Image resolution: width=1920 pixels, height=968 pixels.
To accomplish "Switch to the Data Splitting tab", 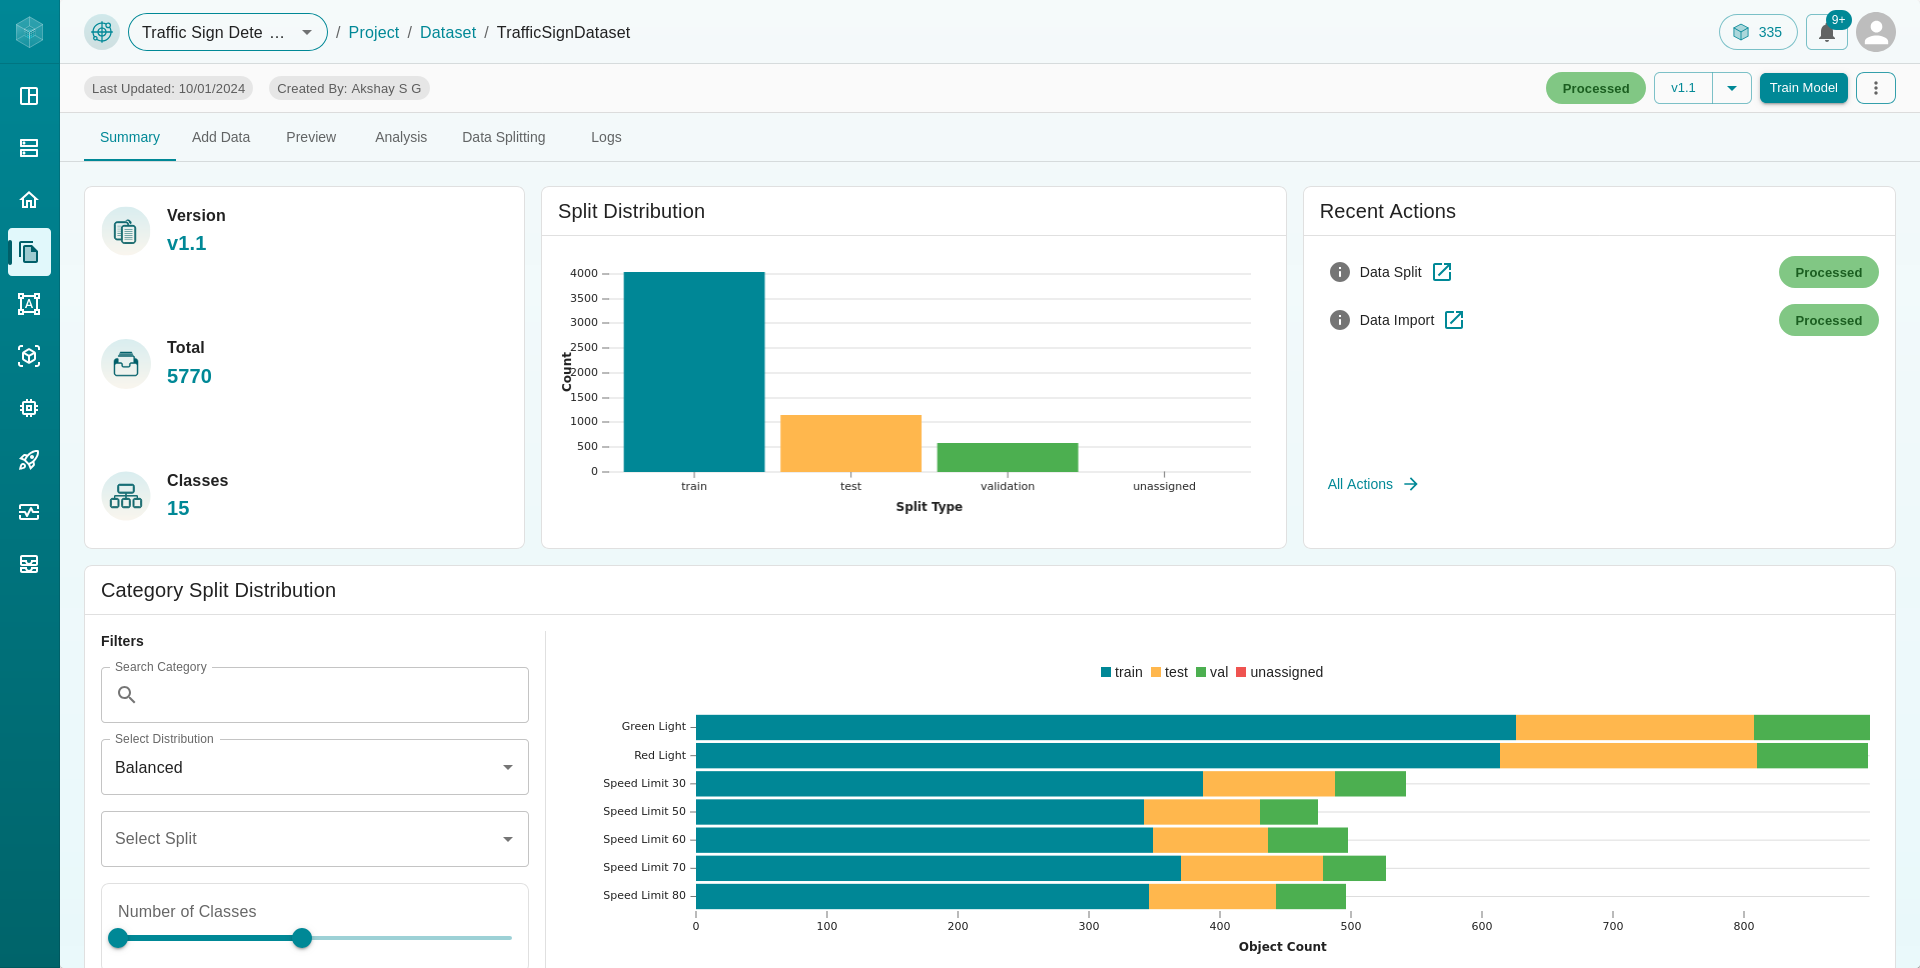I will pos(504,137).
